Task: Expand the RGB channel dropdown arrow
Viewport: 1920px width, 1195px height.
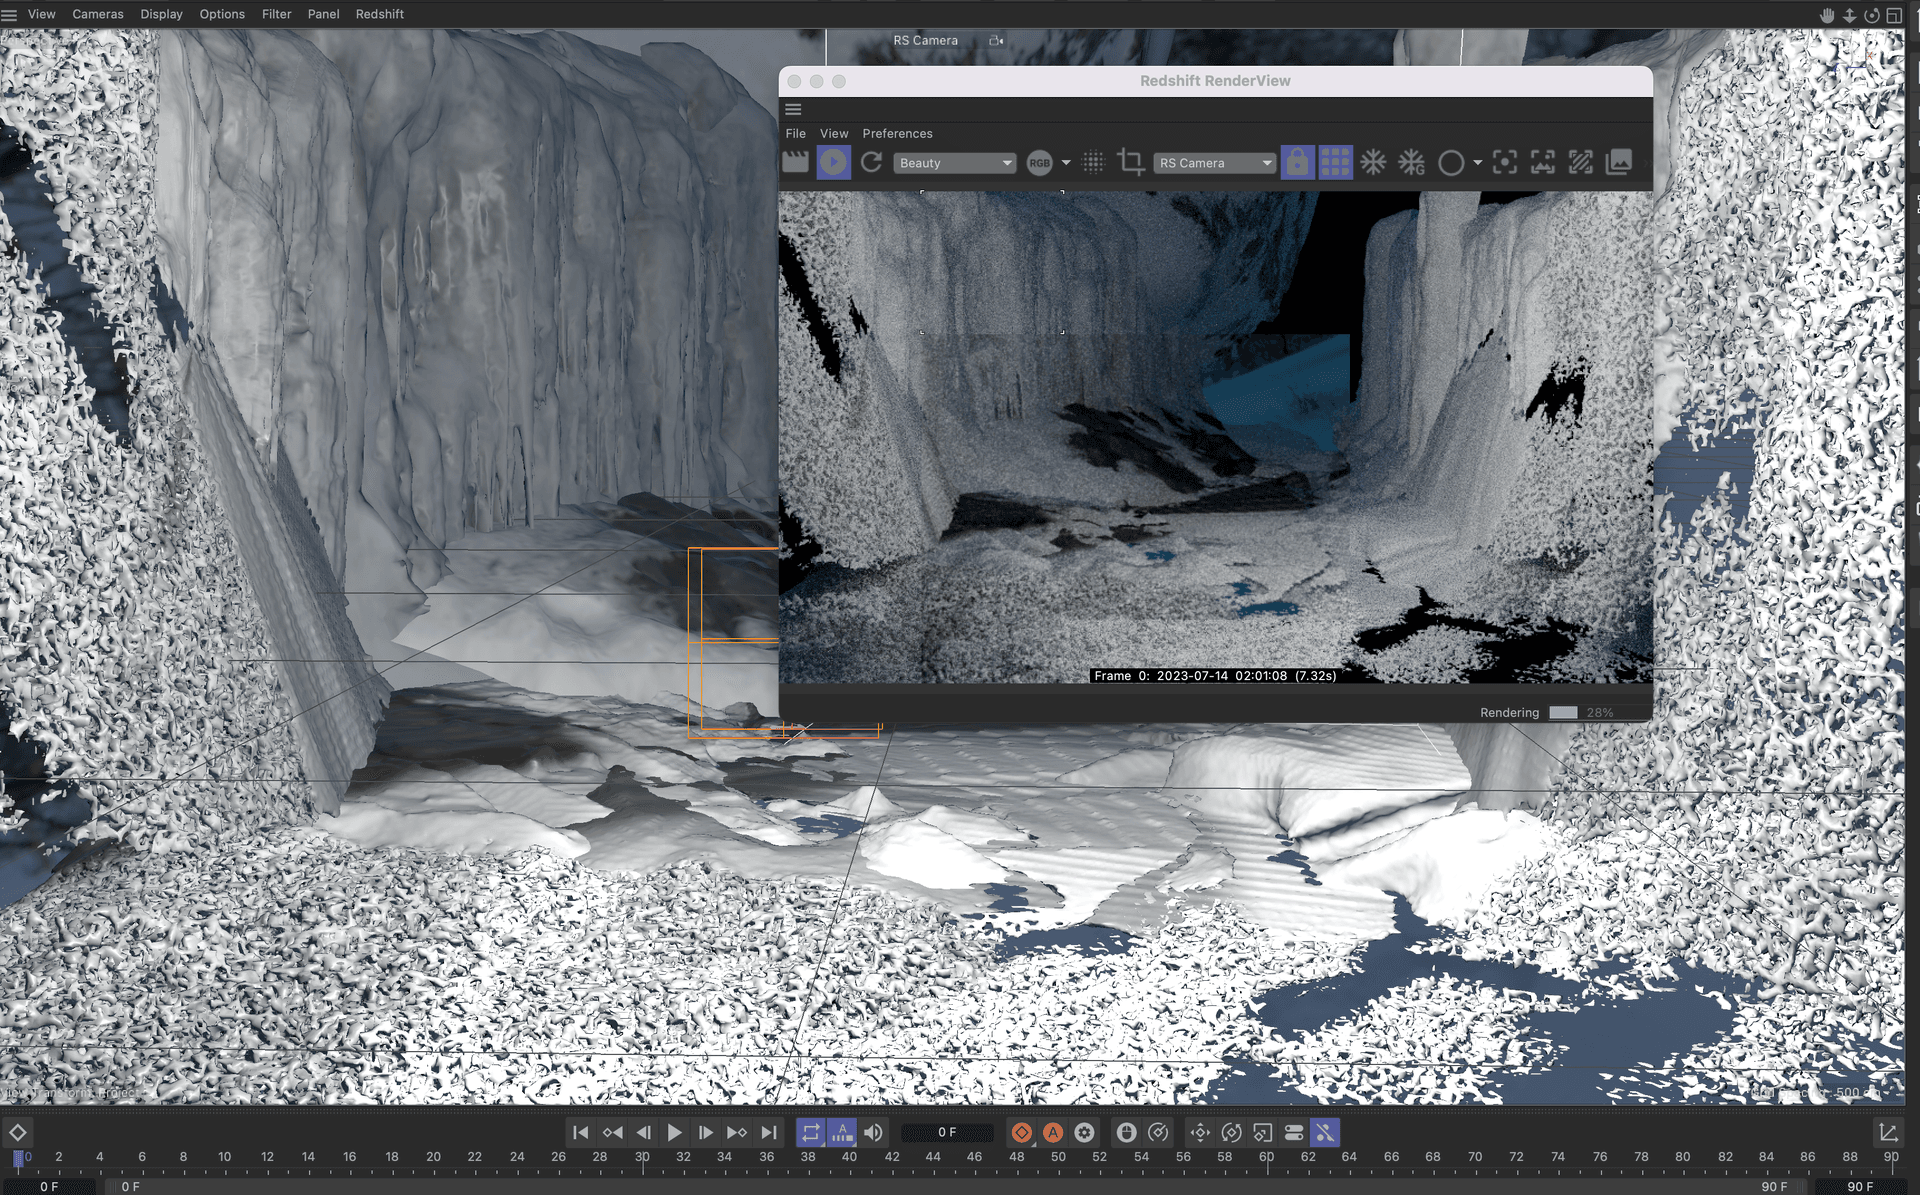Action: [x=1066, y=163]
